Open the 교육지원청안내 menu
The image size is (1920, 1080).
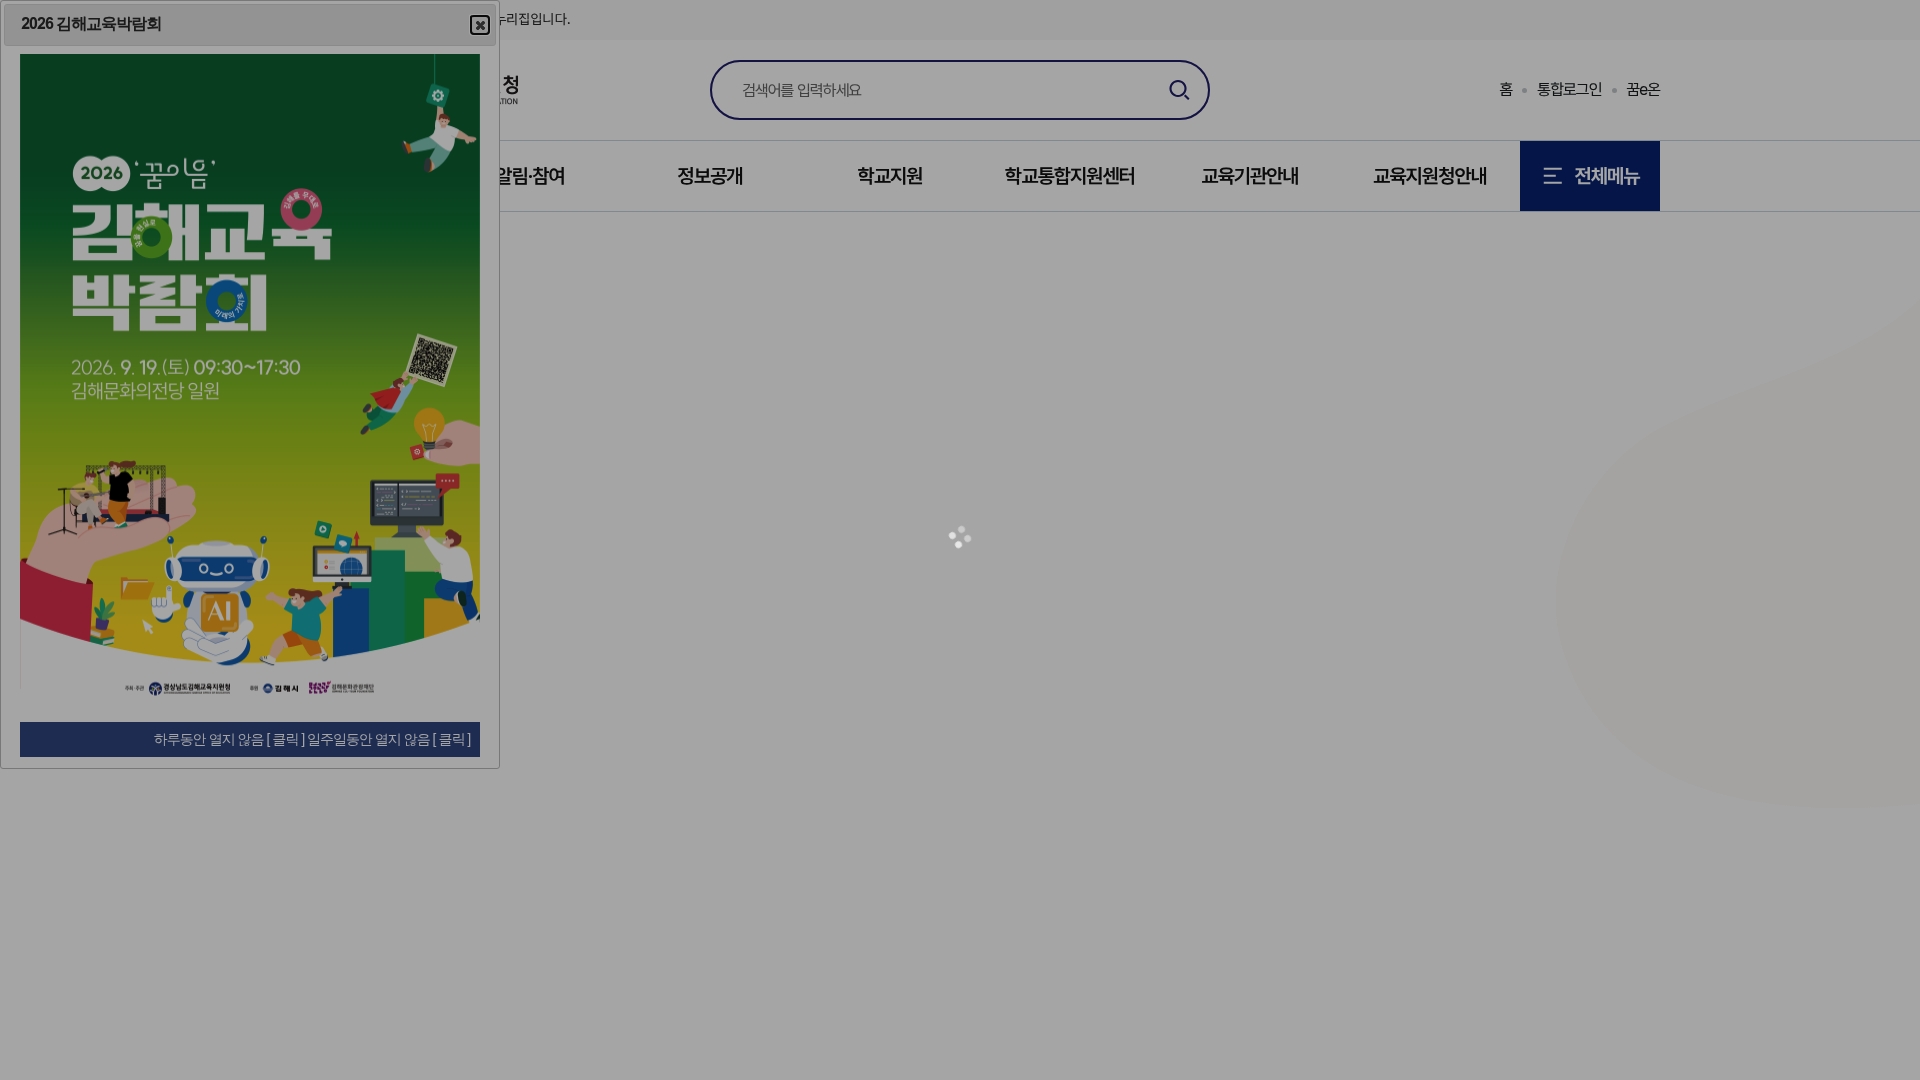(1430, 176)
